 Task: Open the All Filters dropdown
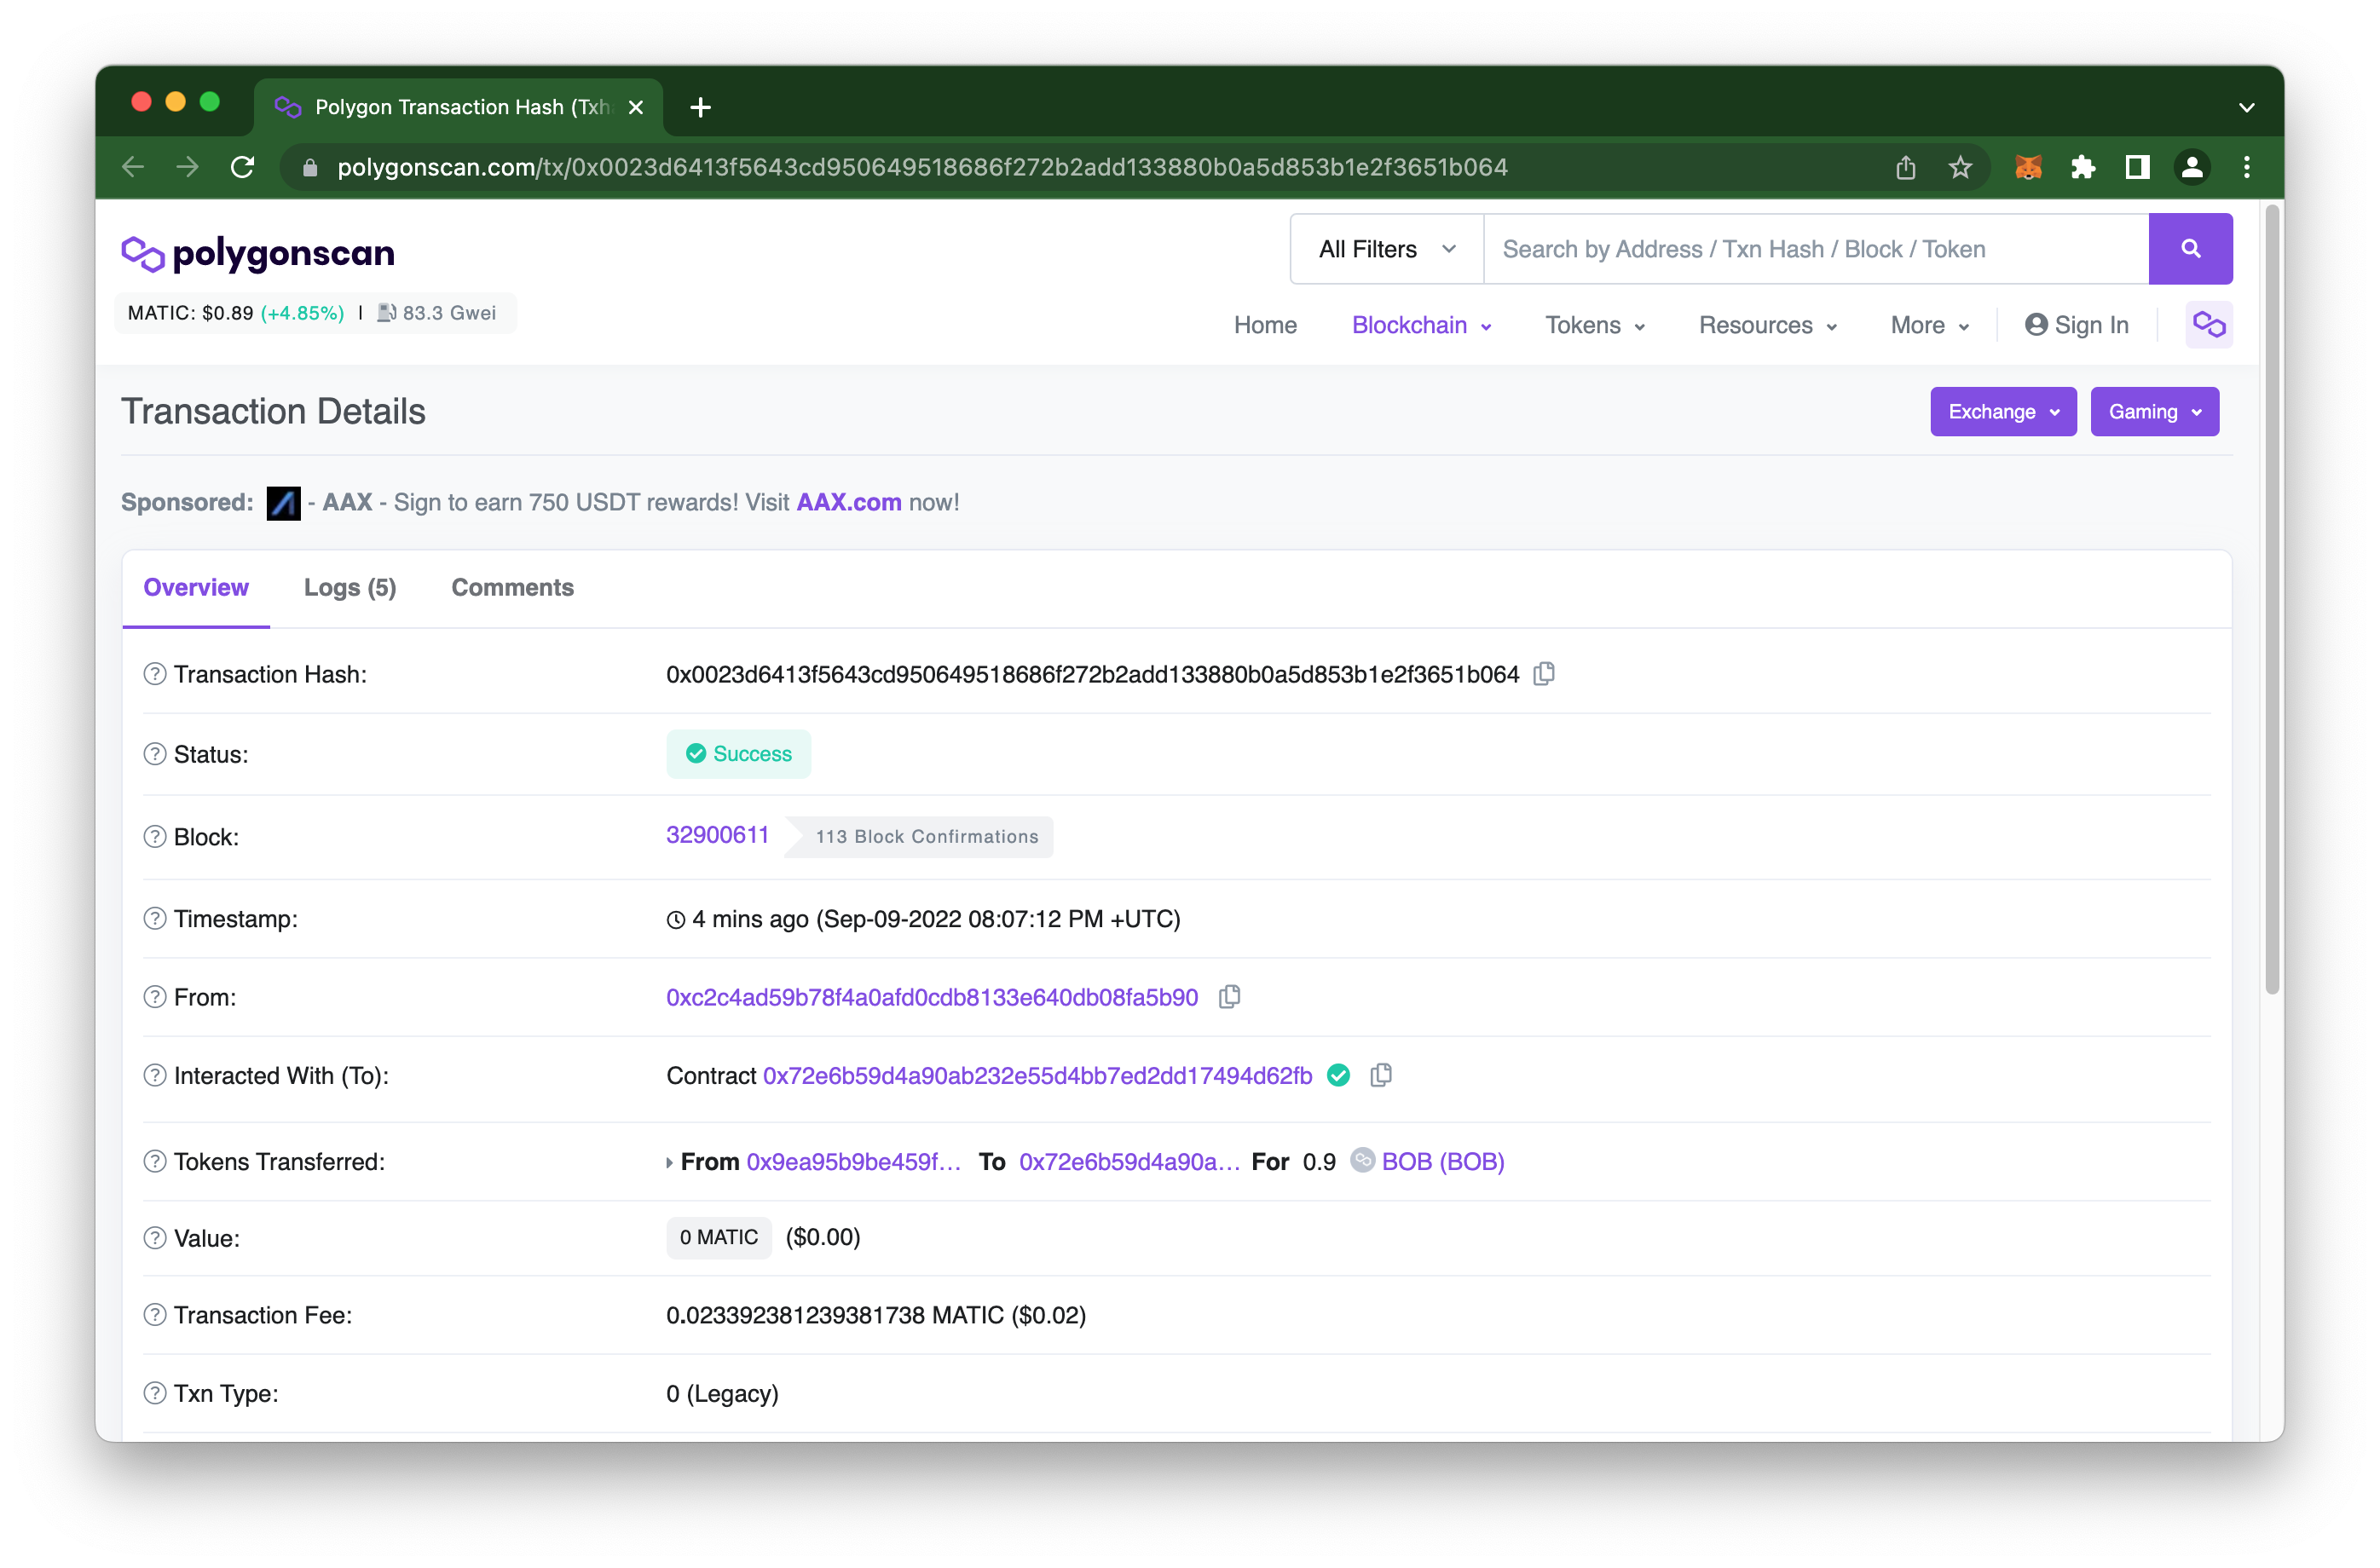[x=1387, y=249]
